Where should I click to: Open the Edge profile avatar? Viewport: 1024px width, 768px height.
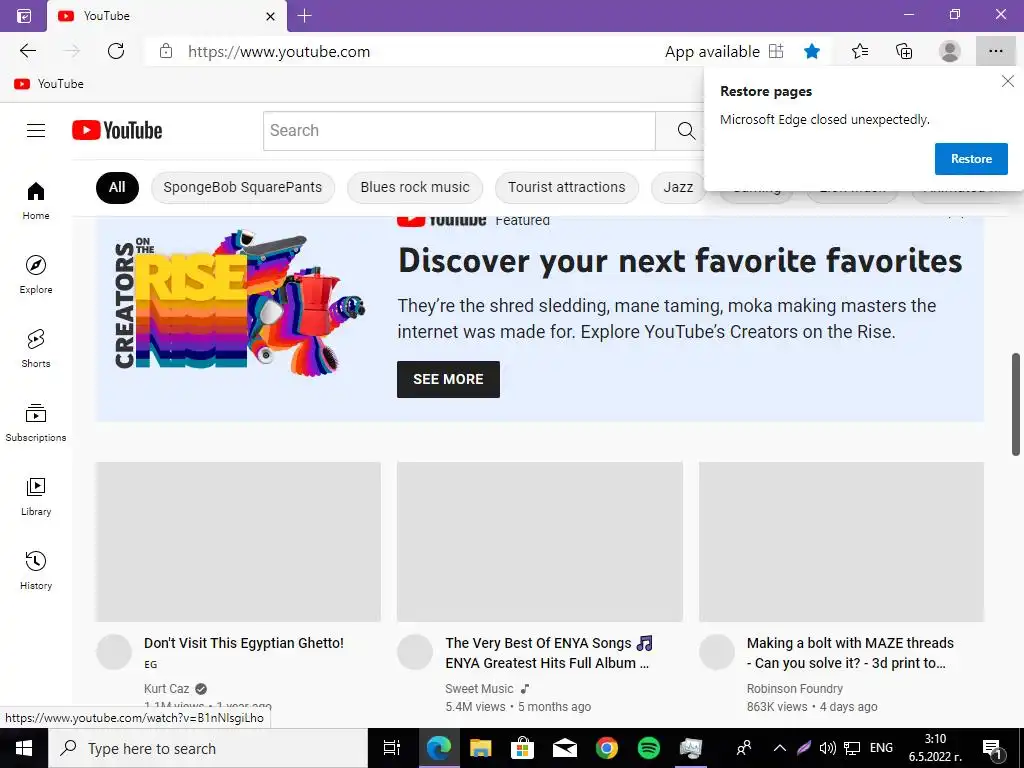coord(950,51)
